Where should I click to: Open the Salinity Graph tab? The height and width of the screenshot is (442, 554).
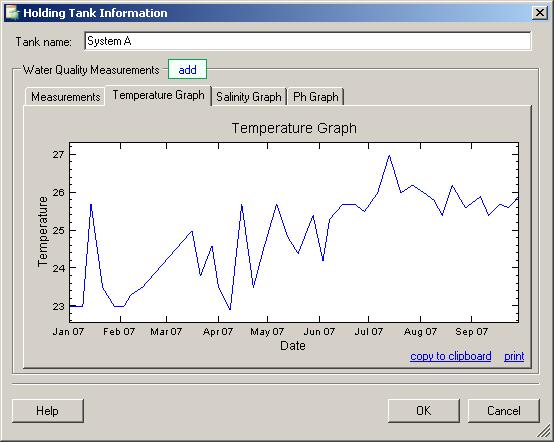pos(249,96)
